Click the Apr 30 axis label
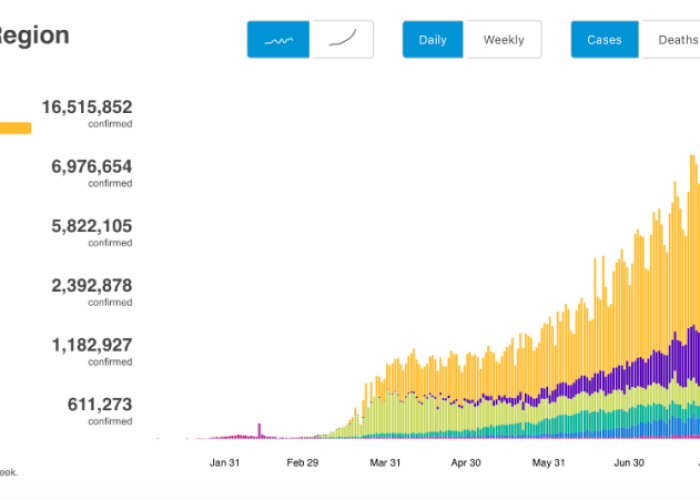Screen dimensions: 700x500 (466, 463)
